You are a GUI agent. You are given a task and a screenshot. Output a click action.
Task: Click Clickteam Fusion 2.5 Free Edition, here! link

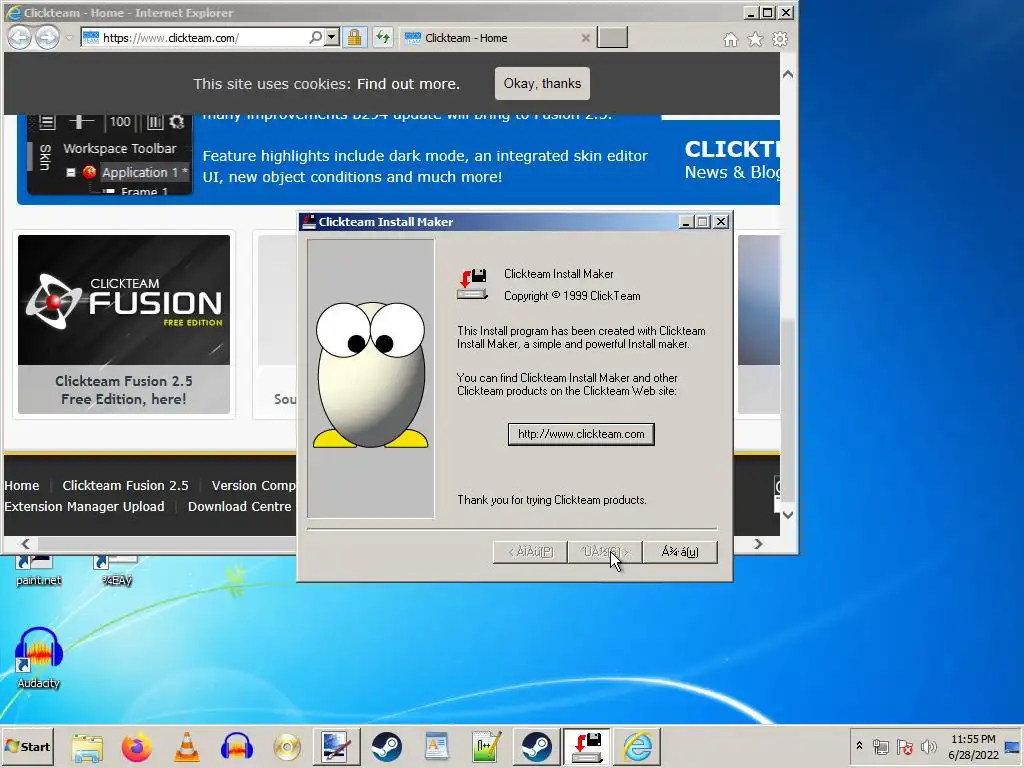124,390
